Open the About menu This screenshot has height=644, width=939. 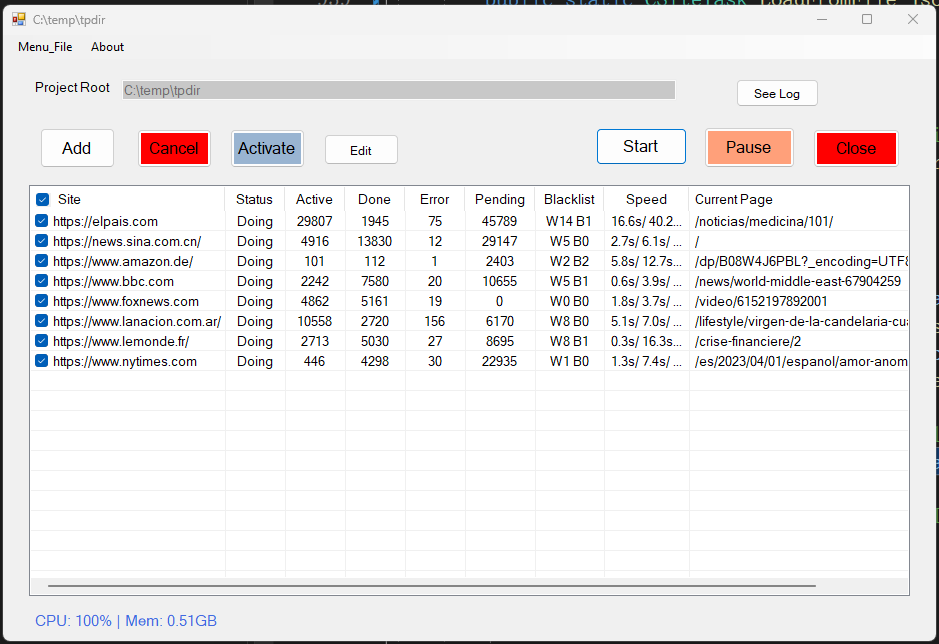click(107, 47)
